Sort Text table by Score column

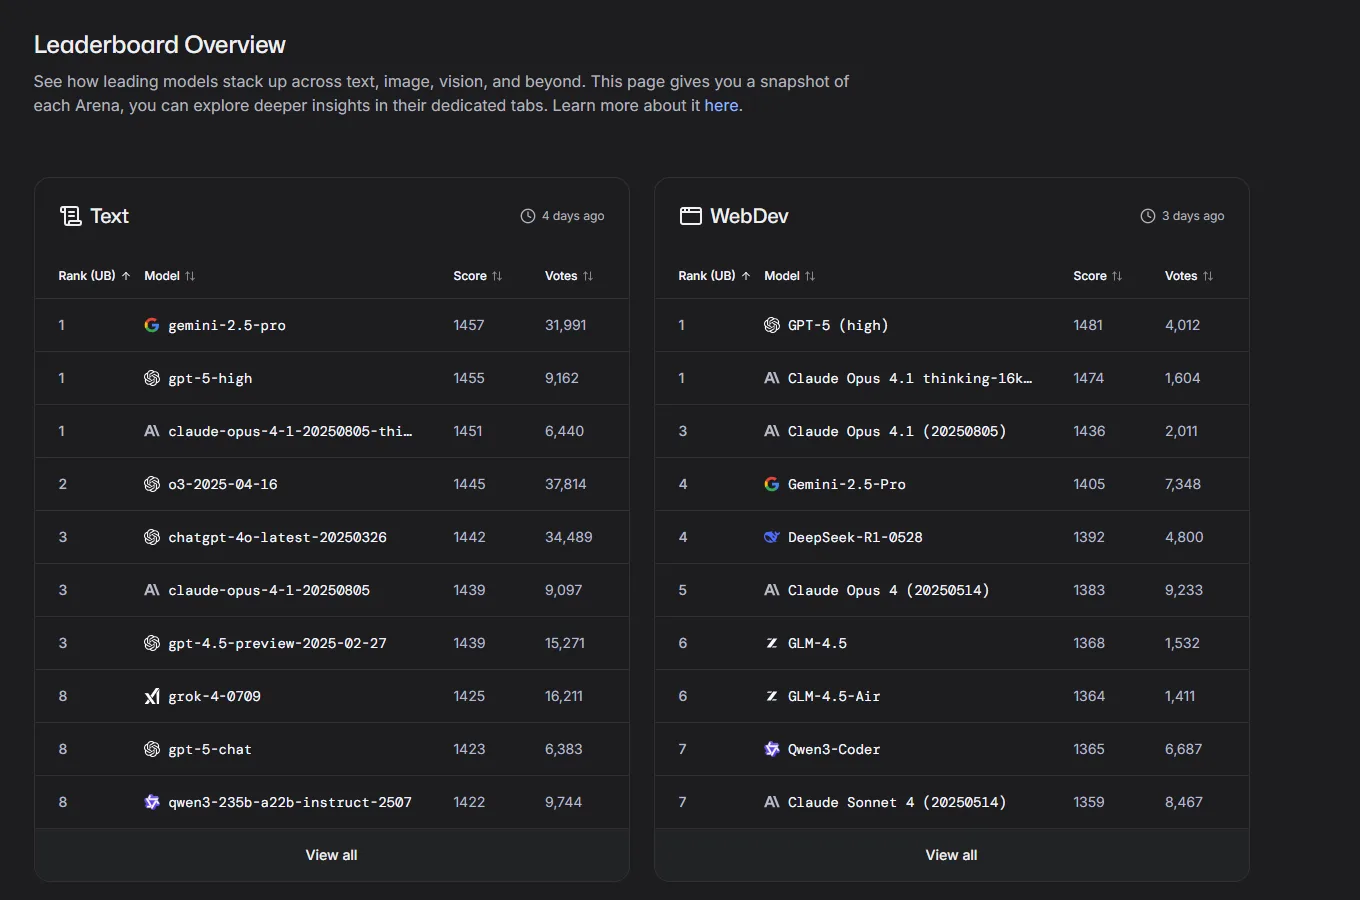coord(477,276)
